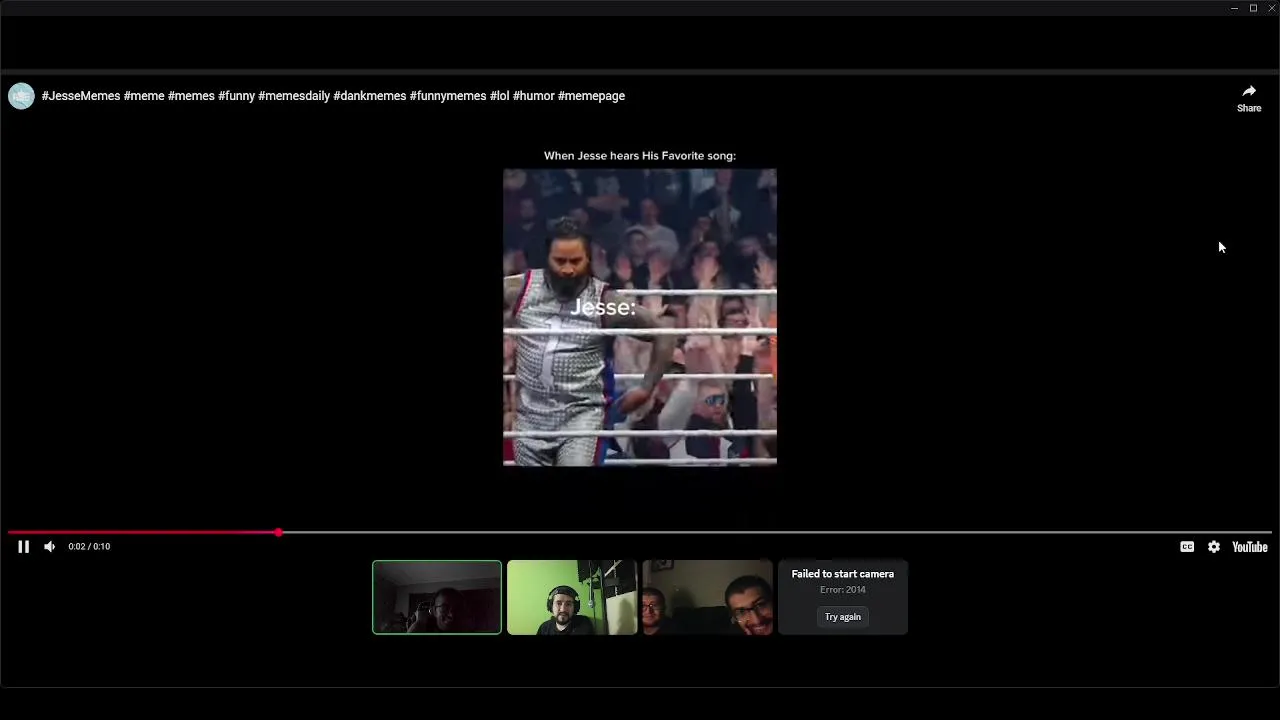Open the video settings gear
Screen dimensions: 1280x720
tap(1214, 547)
